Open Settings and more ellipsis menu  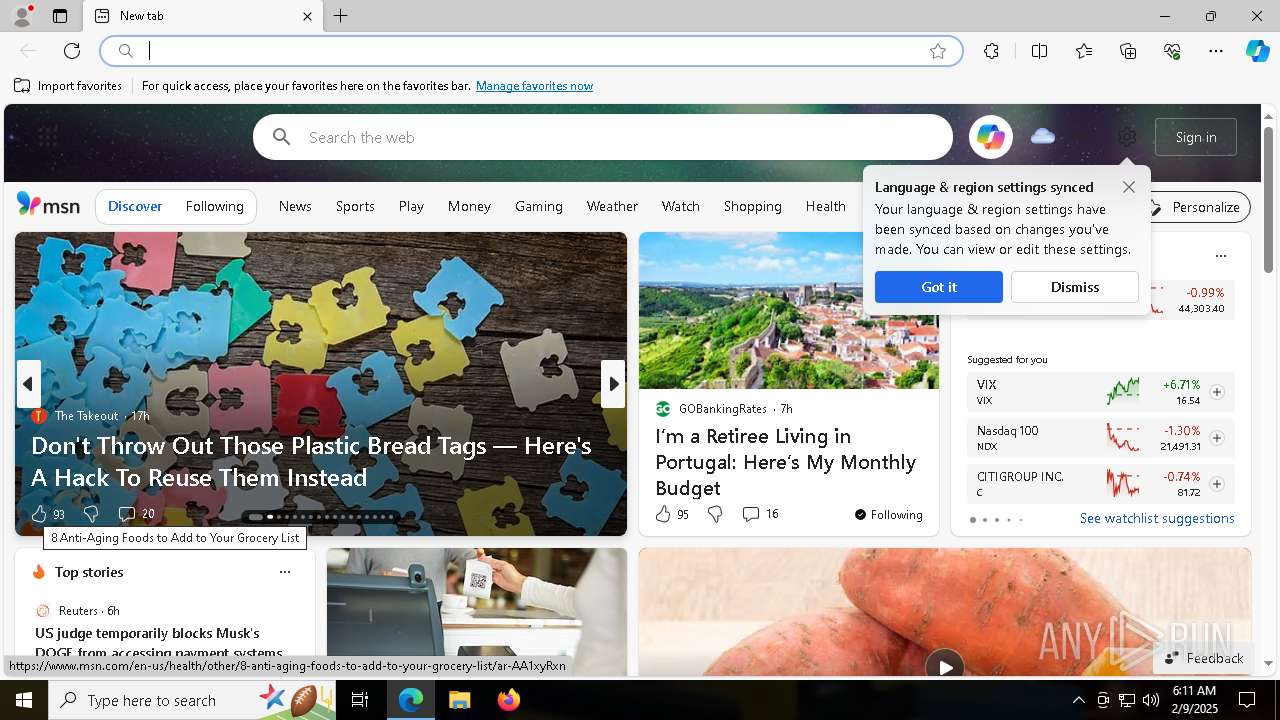(x=1216, y=51)
